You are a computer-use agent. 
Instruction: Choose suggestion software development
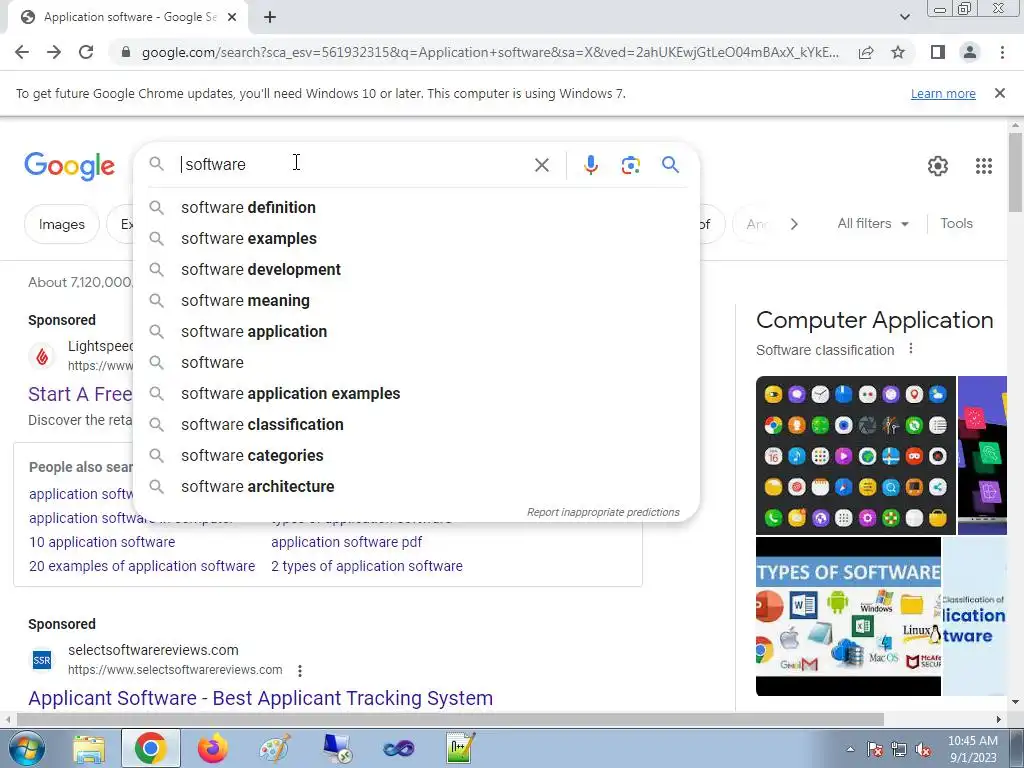pos(416,270)
